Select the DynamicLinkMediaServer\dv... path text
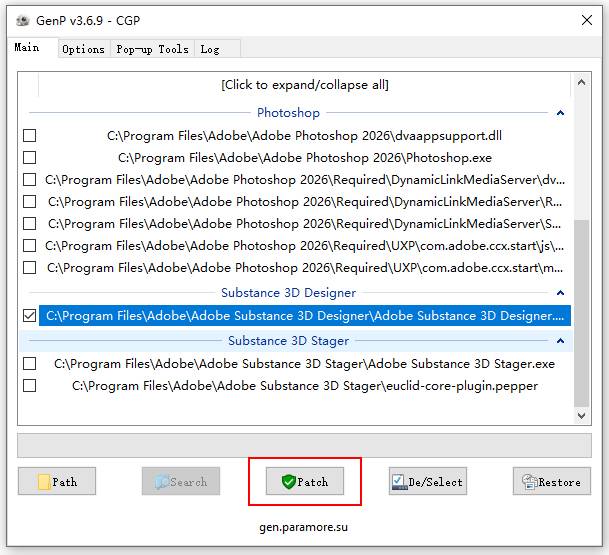The image size is (609, 555). (x=305, y=180)
